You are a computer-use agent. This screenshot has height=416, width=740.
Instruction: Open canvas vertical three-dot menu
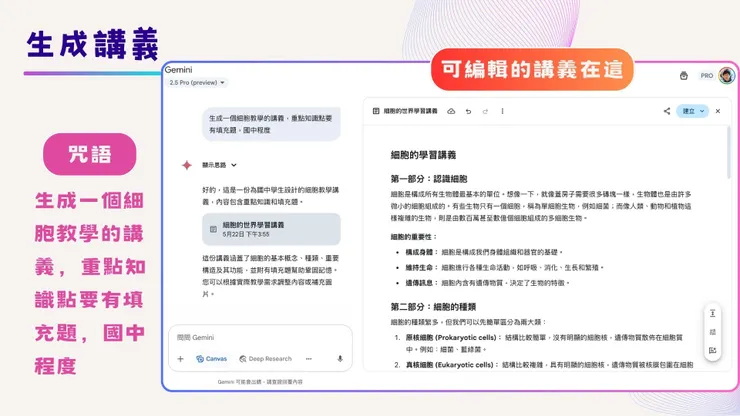[x=502, y=111]
